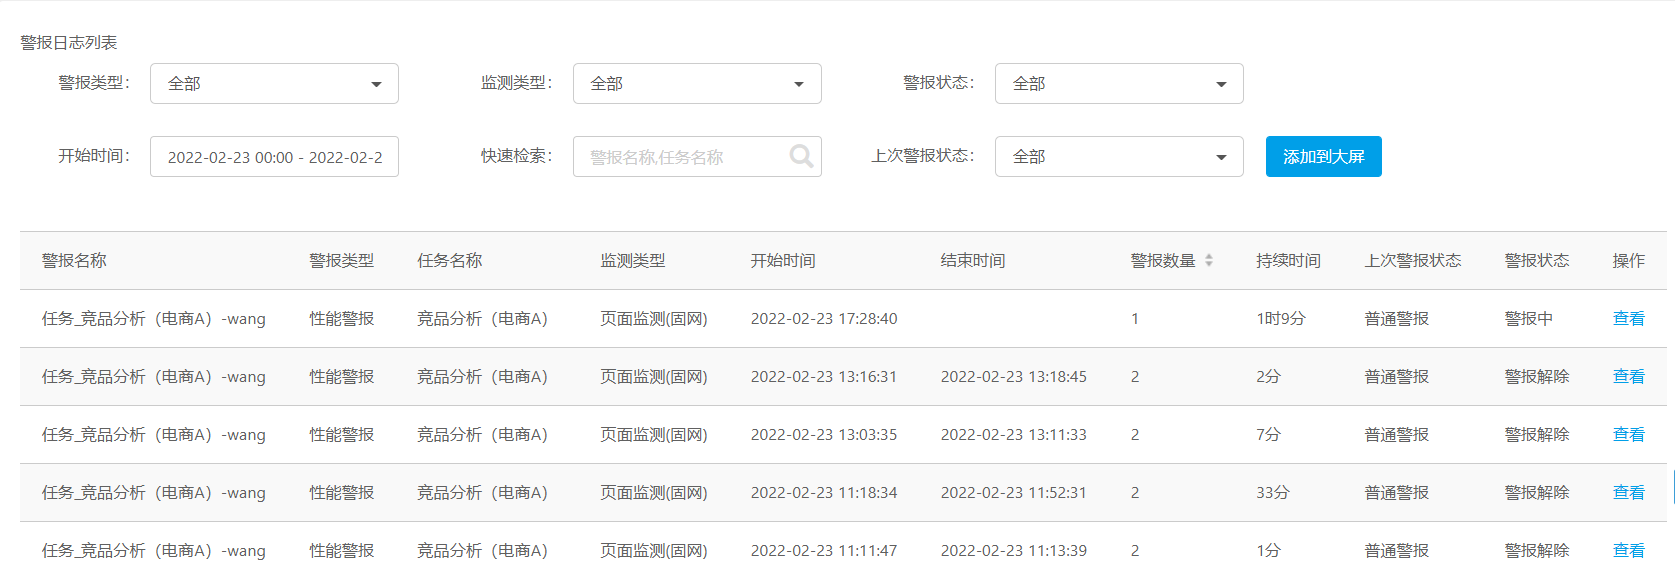Screen dimensions: 1675x577
Task: Click the 添加到大屏 button
Action: pyautogui.click(x=1323, y=157)
